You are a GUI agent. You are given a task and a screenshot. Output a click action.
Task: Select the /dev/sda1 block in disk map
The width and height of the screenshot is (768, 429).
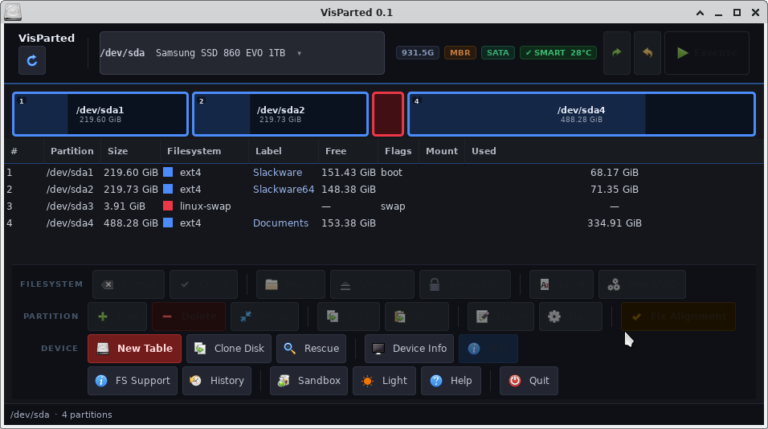(x=100, y=114)
